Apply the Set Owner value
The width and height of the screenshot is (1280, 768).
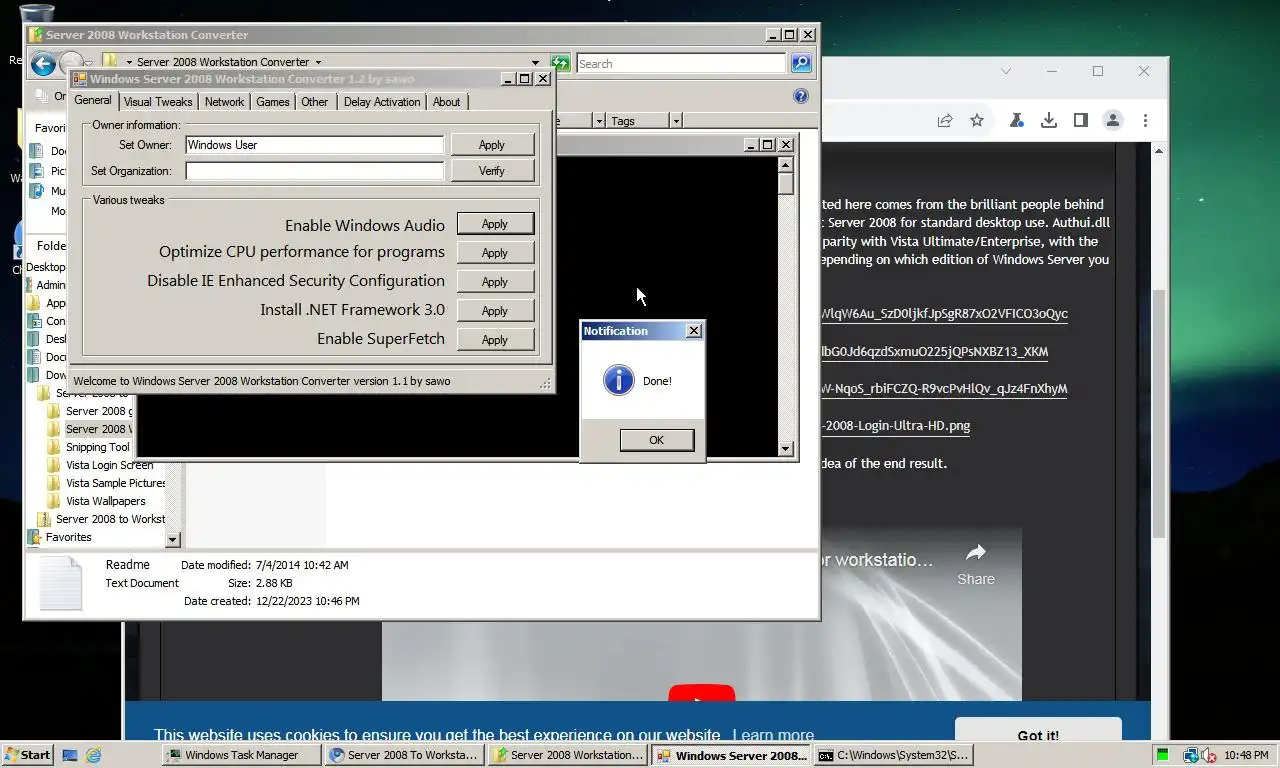(x=492, y=145)
